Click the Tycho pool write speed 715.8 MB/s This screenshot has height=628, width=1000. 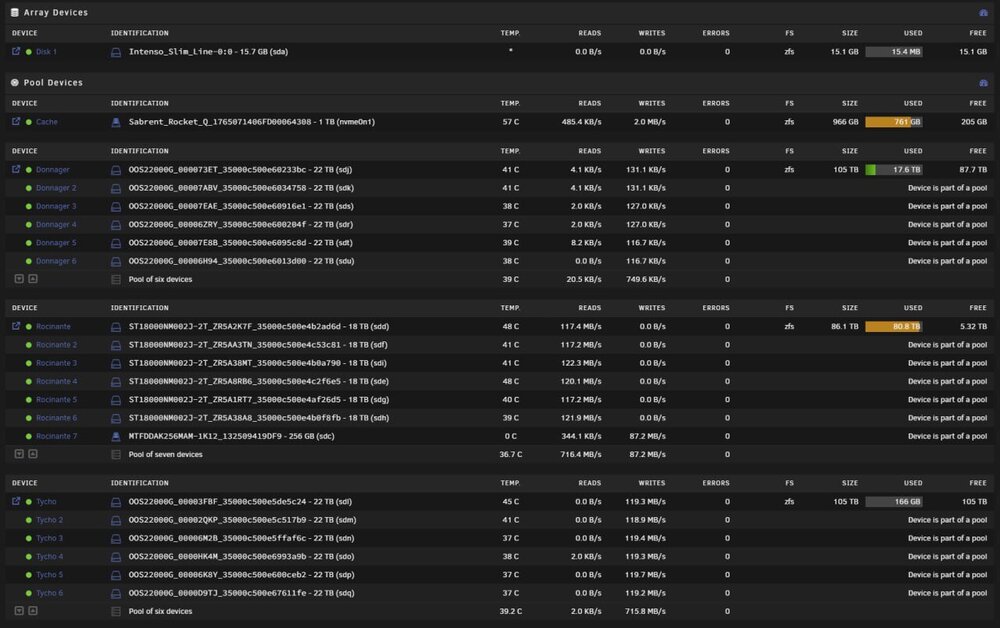click(645, 611)
